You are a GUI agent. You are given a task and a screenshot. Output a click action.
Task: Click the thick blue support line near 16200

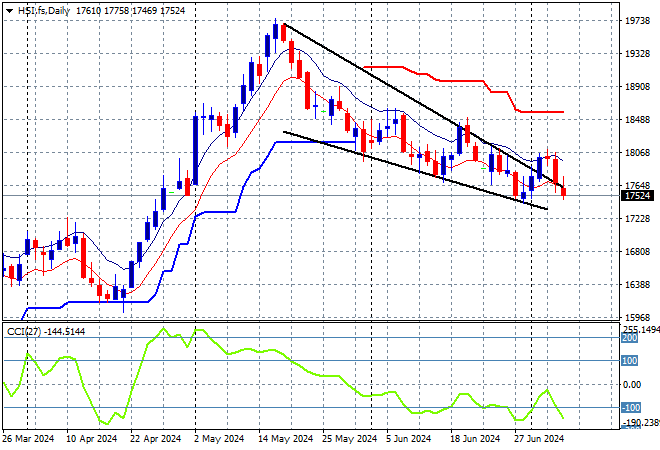click(x=107, y=302)
